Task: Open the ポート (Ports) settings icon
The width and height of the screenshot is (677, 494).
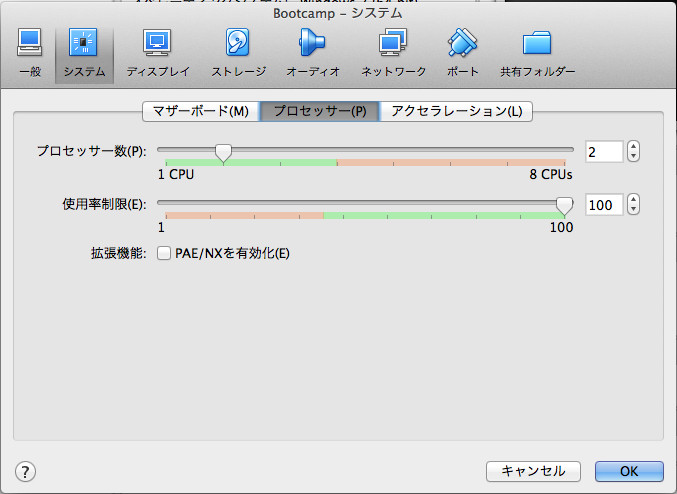Action: [462, 53]
